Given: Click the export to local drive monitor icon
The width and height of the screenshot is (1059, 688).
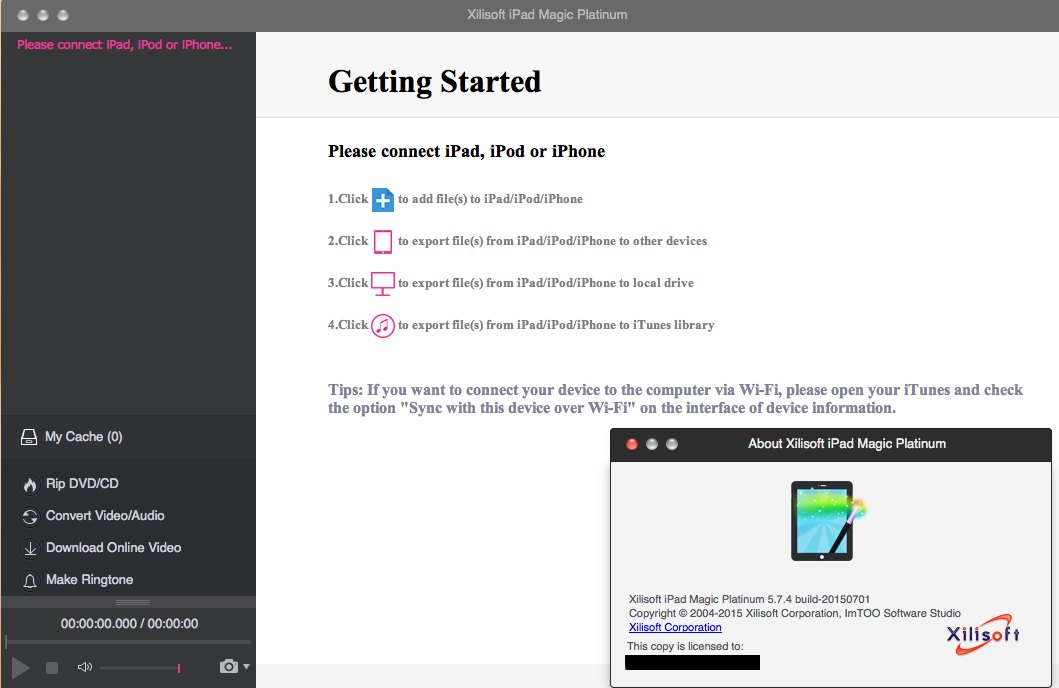Looking at the screenshot, I should [x=383, y=284].
